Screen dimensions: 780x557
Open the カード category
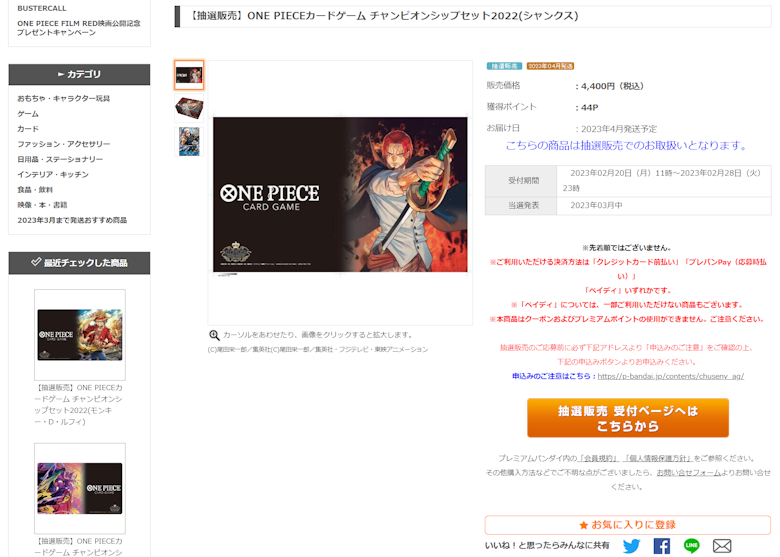pos(28,129)
